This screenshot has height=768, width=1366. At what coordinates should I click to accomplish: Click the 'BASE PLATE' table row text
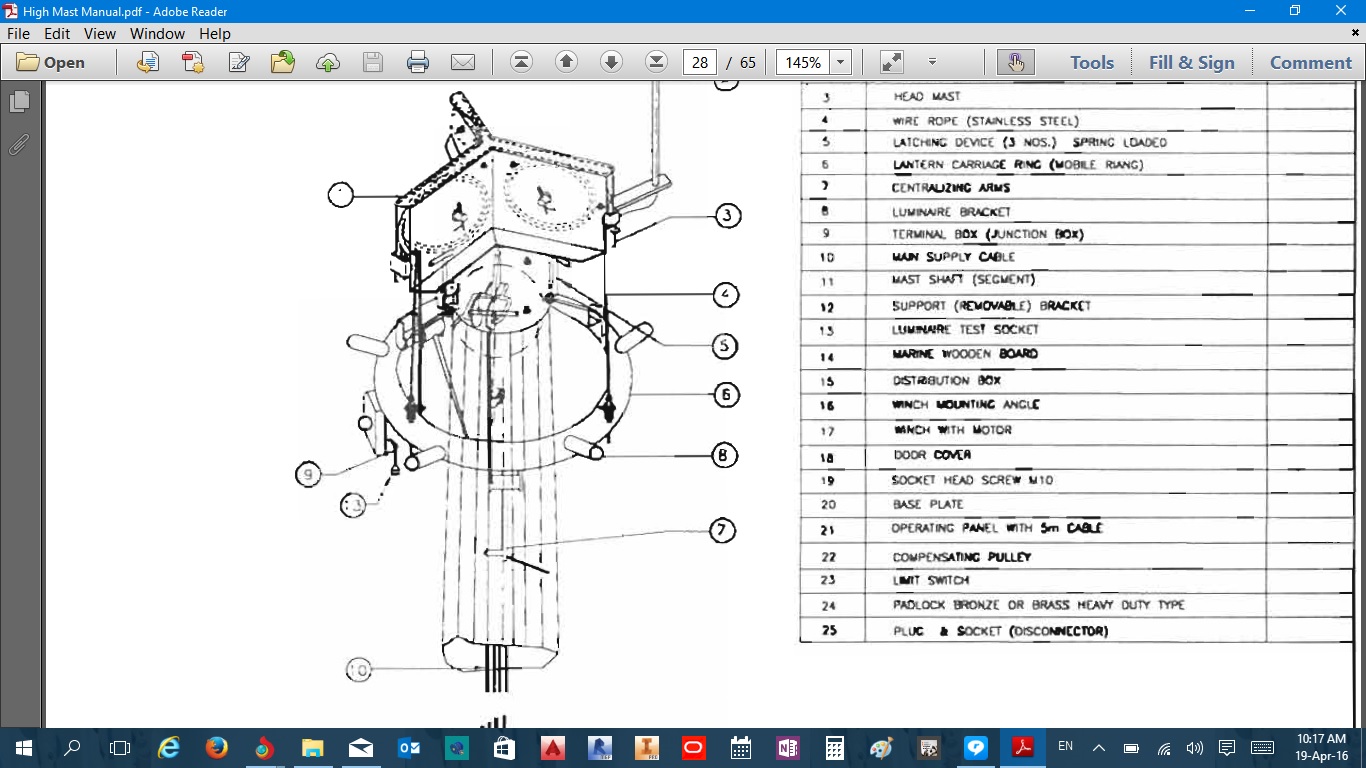coord(928,505)
